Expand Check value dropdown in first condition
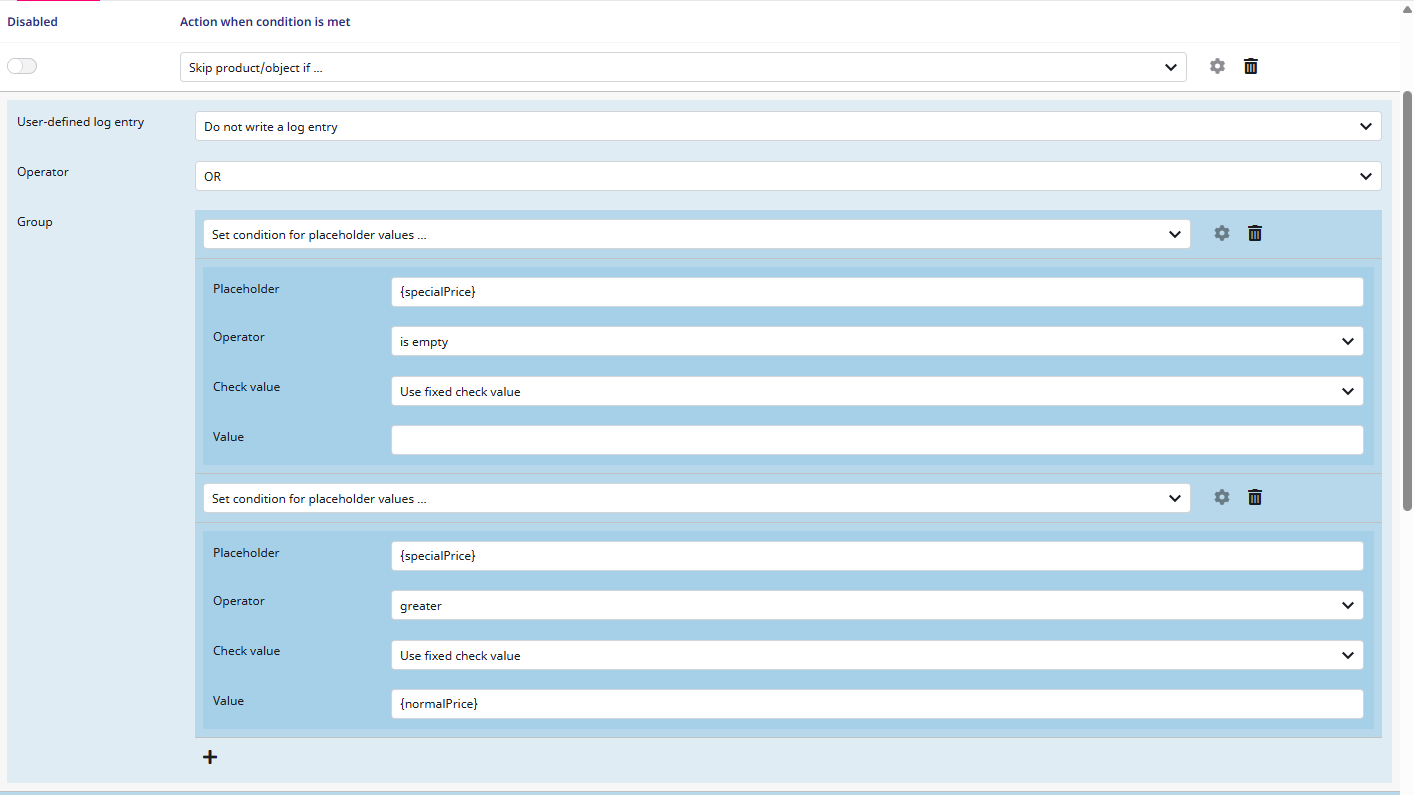This screenshot has height=795, width=1414. click(x=876, y=392)
